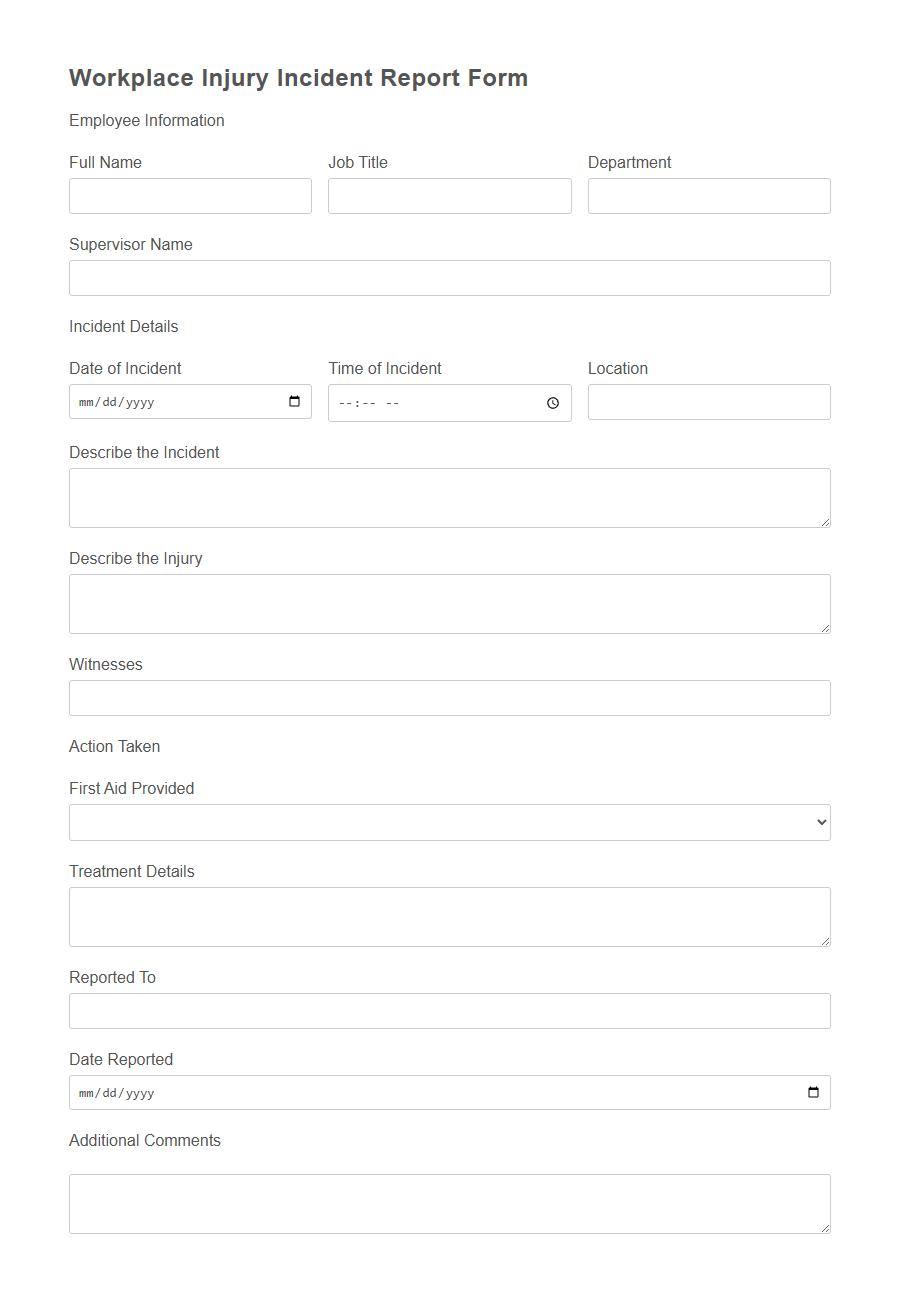
Task: Click the Location input field
Action: [x=709, y=402]
